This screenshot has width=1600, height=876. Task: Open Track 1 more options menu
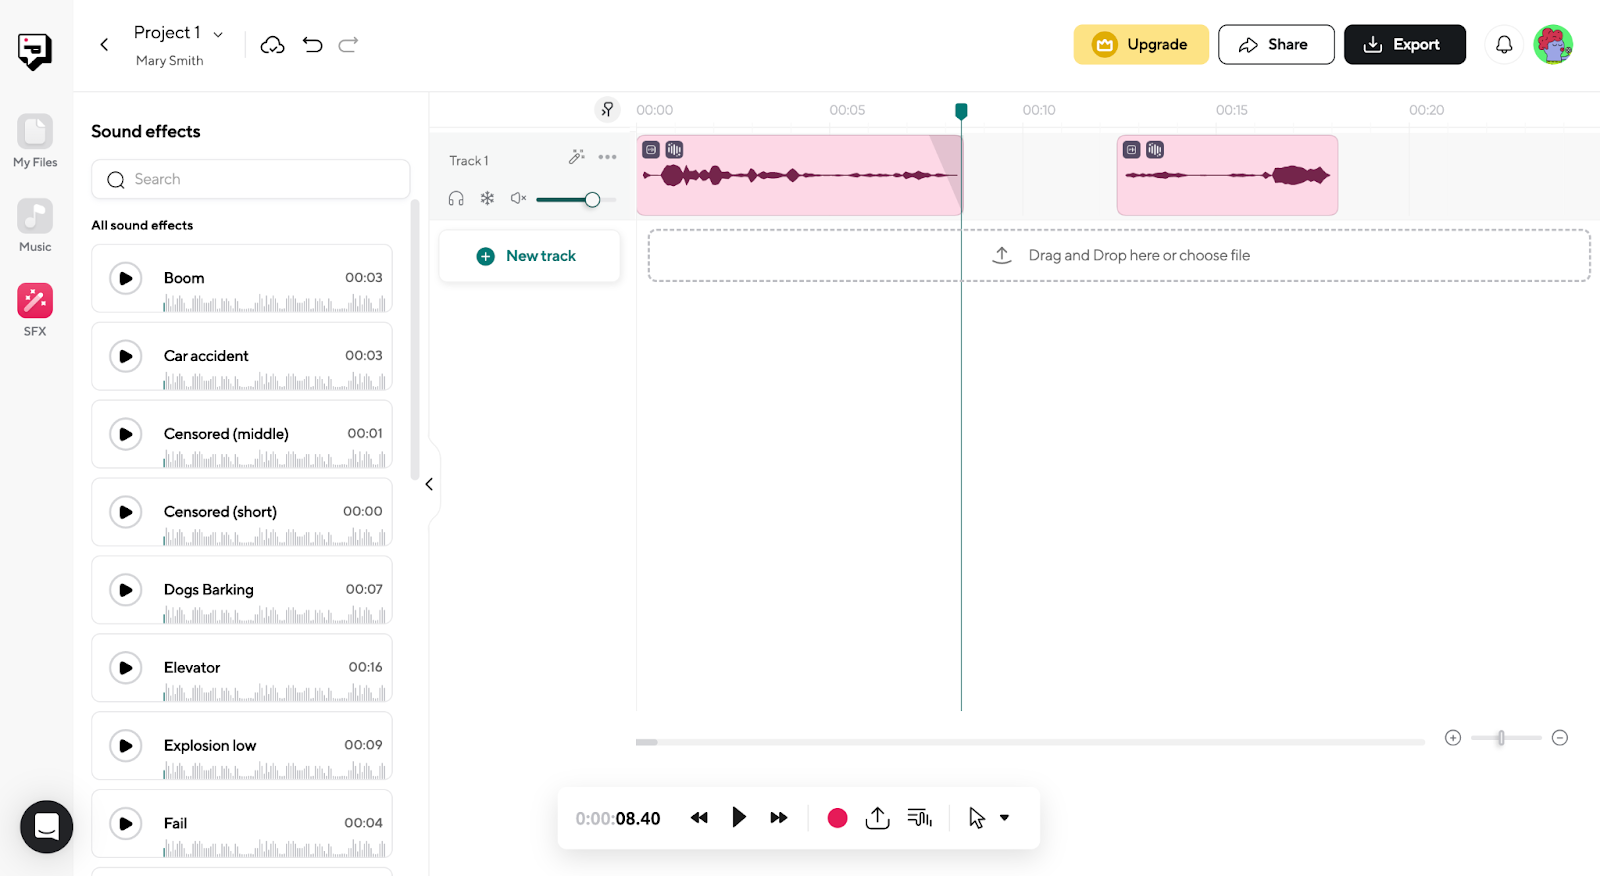(607, 157)
